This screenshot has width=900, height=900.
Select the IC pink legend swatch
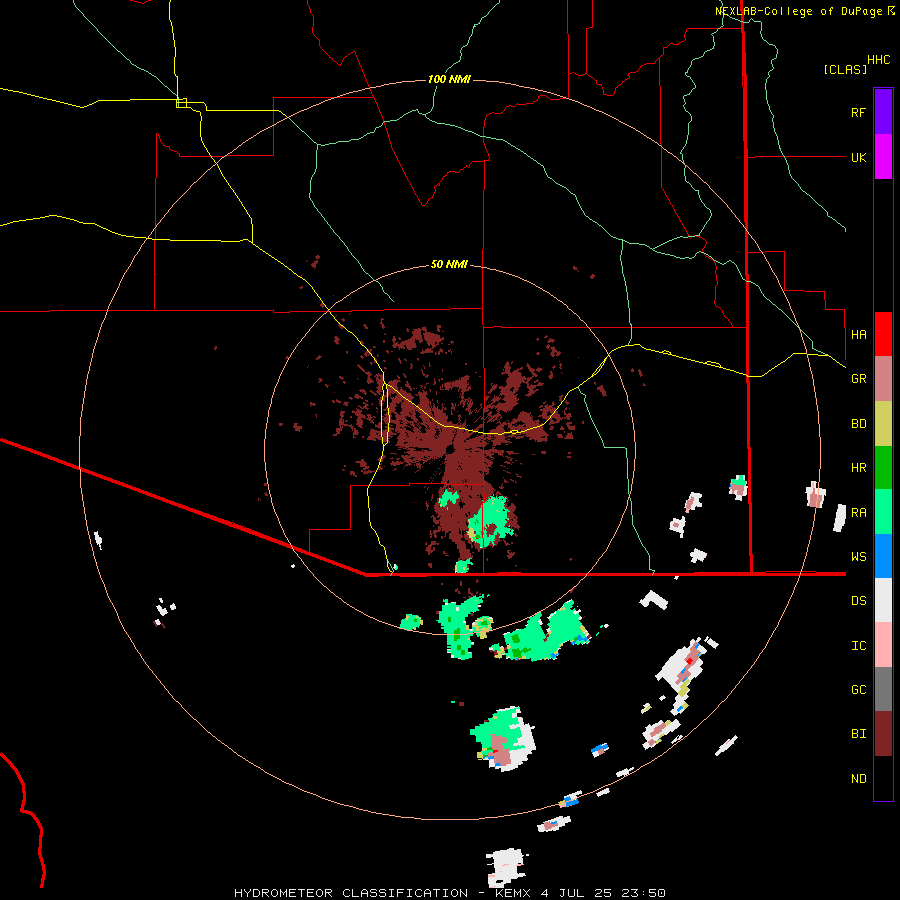(883, 645)
